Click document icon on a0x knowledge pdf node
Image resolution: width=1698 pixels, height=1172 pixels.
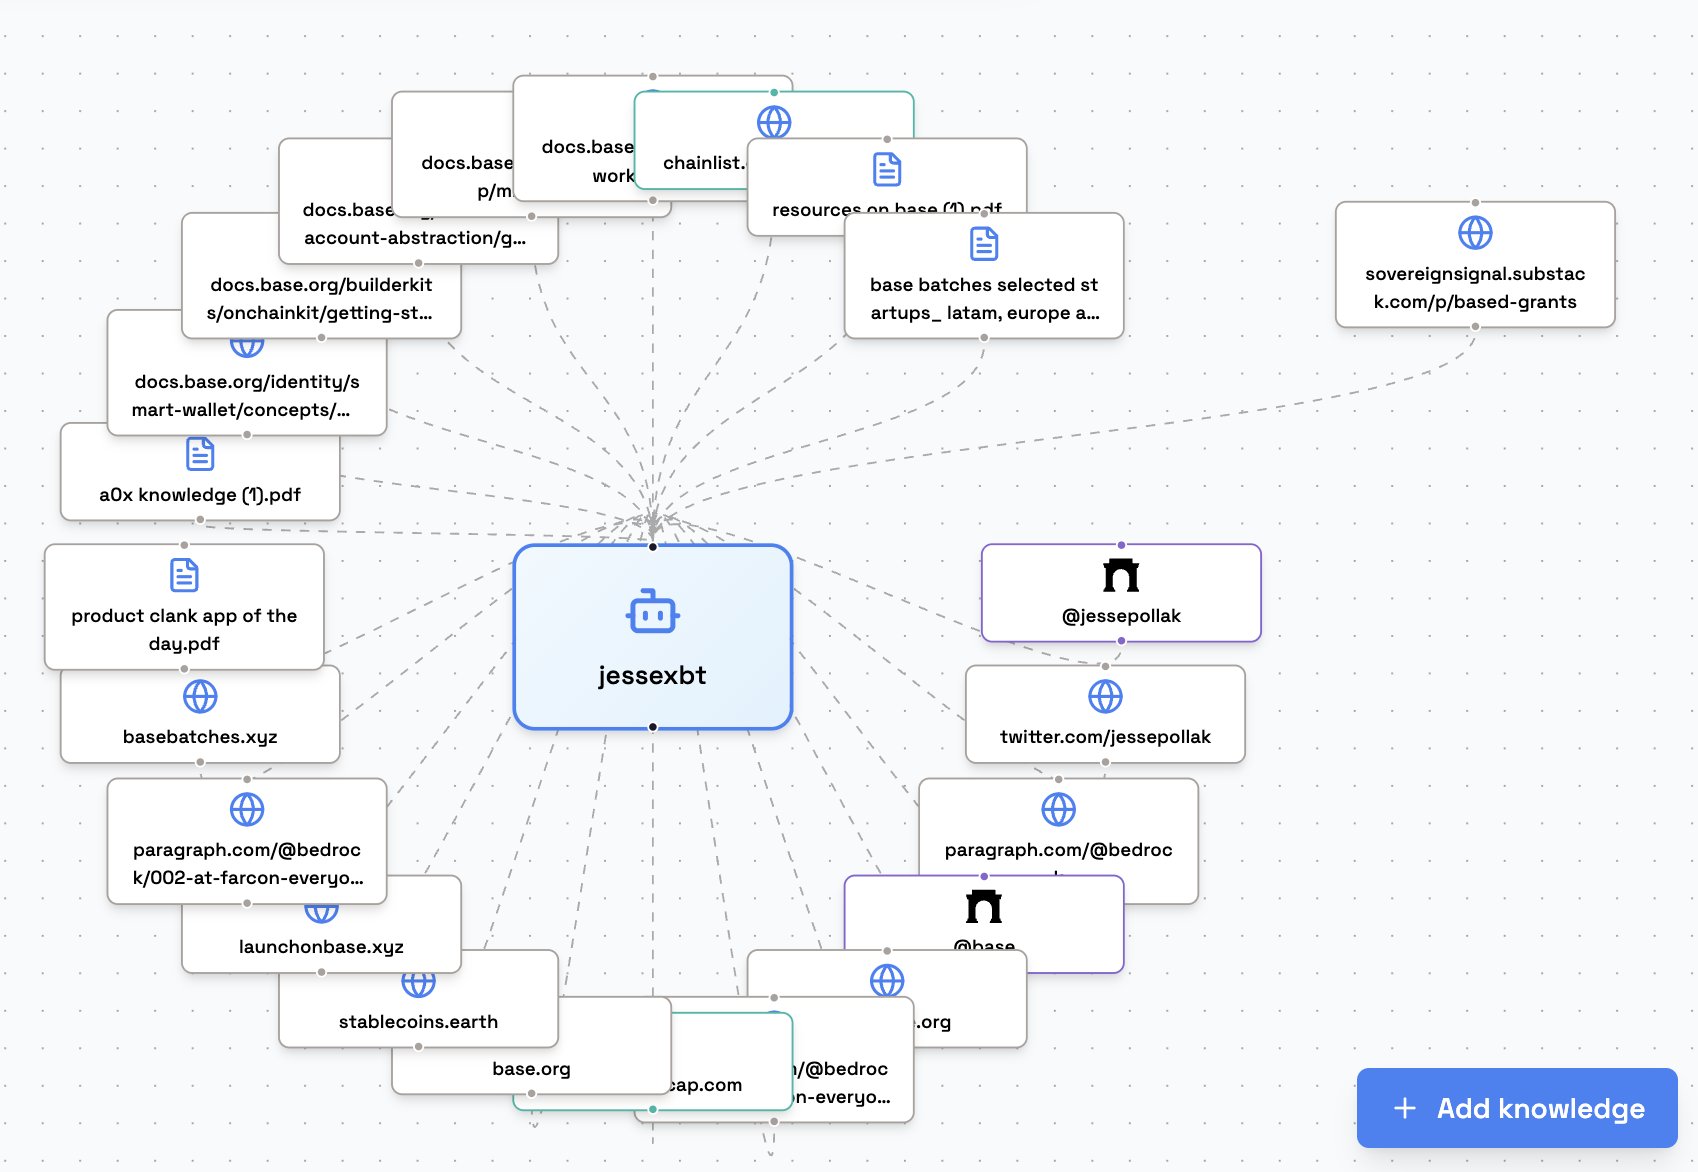200,454
